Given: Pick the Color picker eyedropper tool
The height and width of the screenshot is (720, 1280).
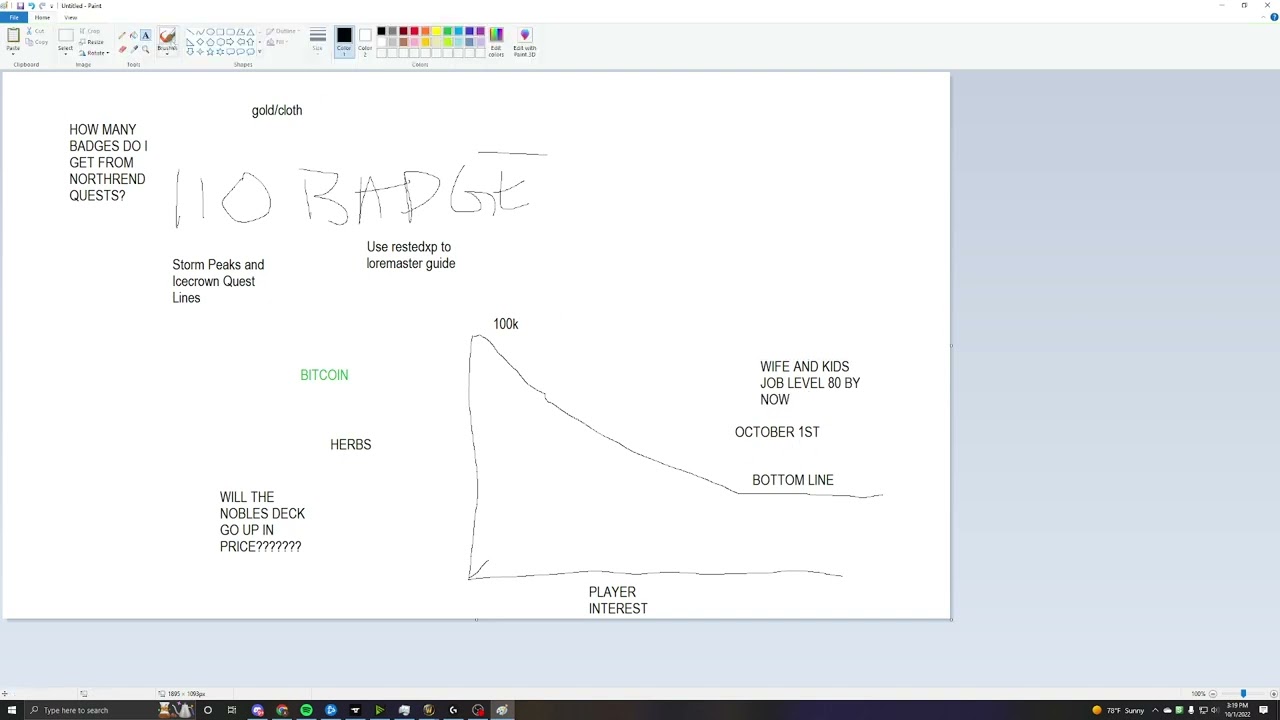Looking at the screenshot, I should tap(134, 49).
